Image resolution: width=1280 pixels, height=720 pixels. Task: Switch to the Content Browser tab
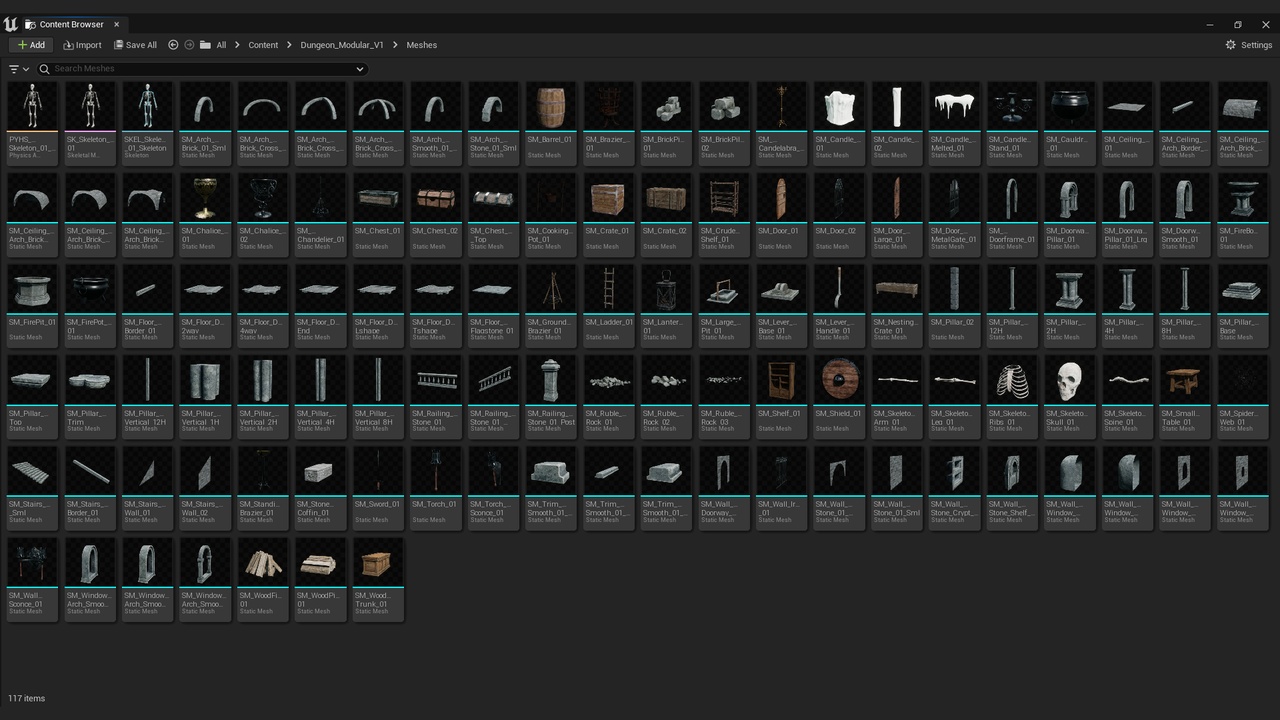coord(70,24)
